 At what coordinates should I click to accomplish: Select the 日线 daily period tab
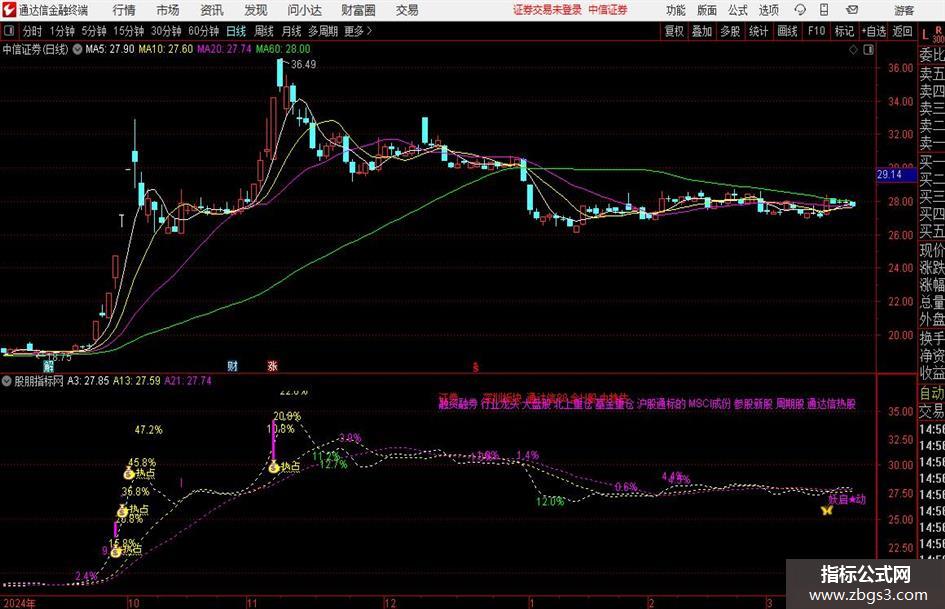click(236, 31)
